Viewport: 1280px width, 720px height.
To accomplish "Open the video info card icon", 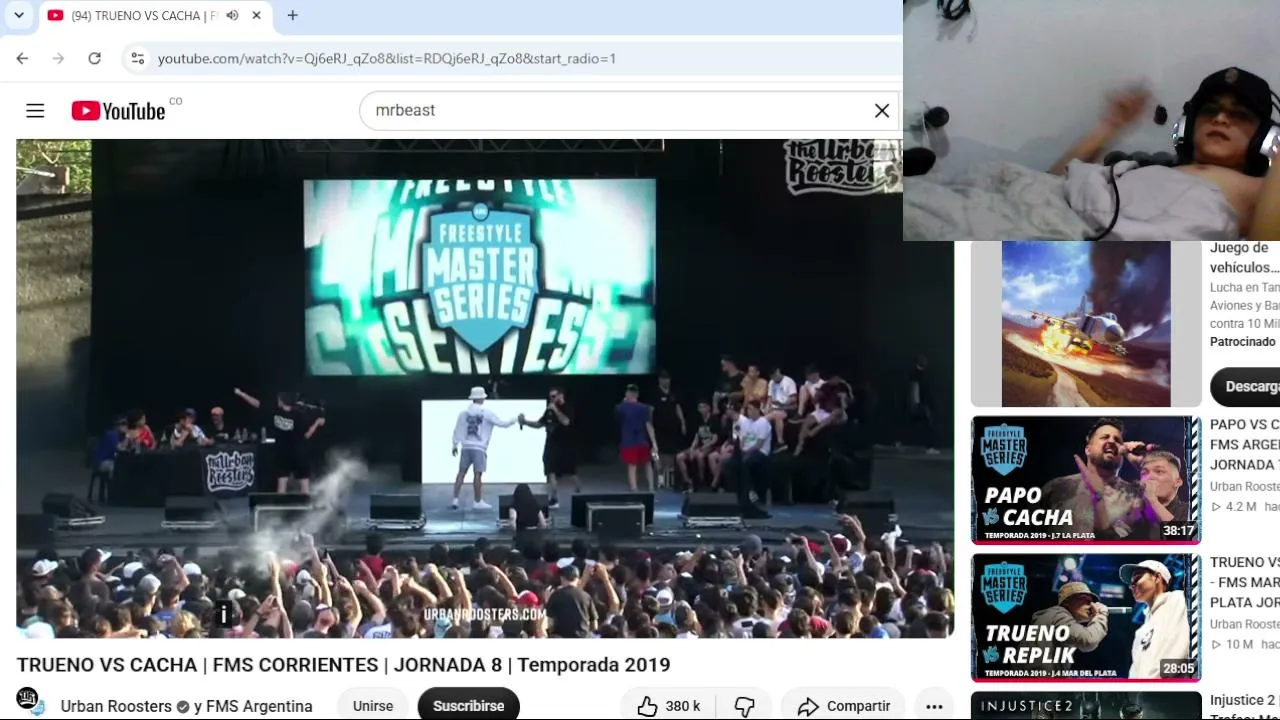I will pos(224,614).
